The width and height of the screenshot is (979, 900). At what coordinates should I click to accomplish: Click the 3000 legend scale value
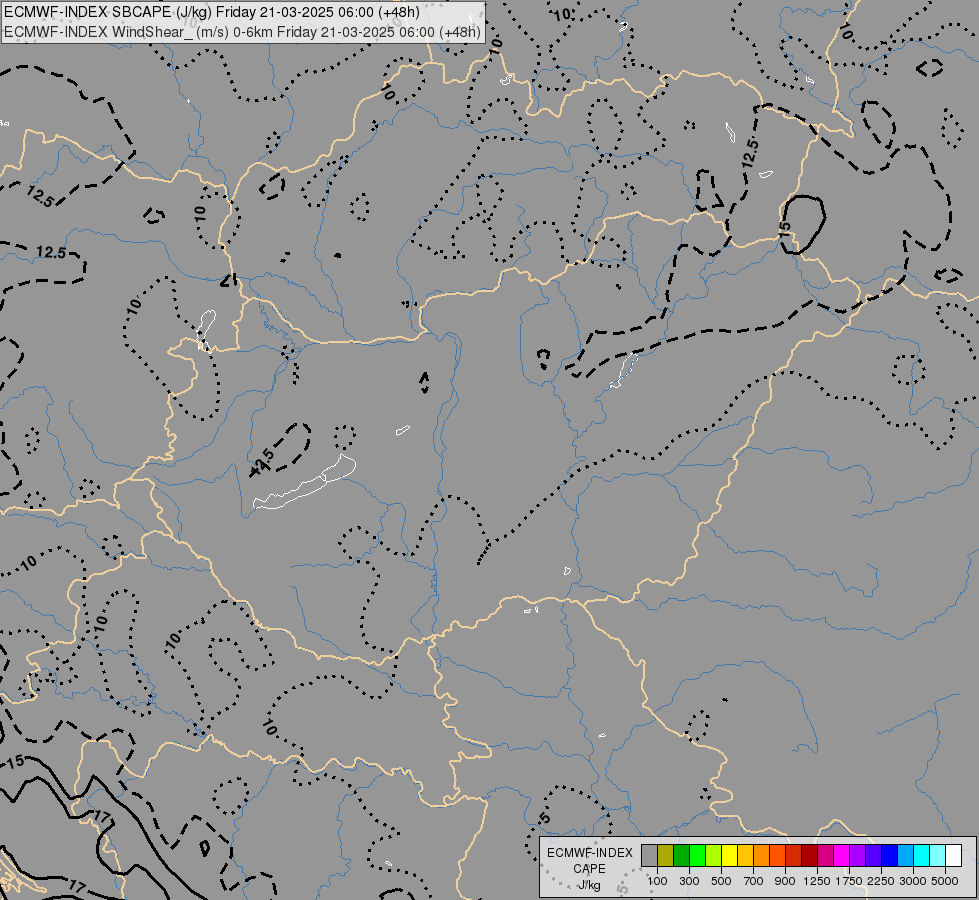click(913, 881)
